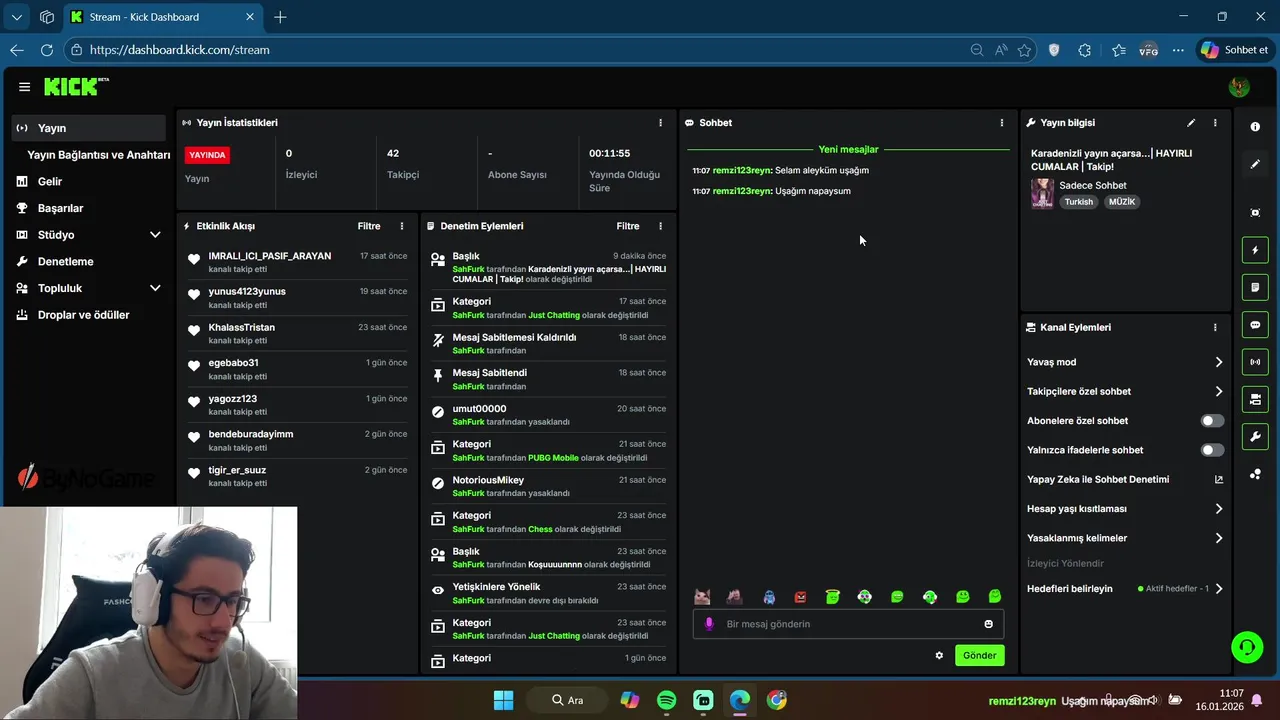Open the profile avatar in the top right
Image resolution: width=1280 pixels, height=720 pixels.
(1239, 87)
